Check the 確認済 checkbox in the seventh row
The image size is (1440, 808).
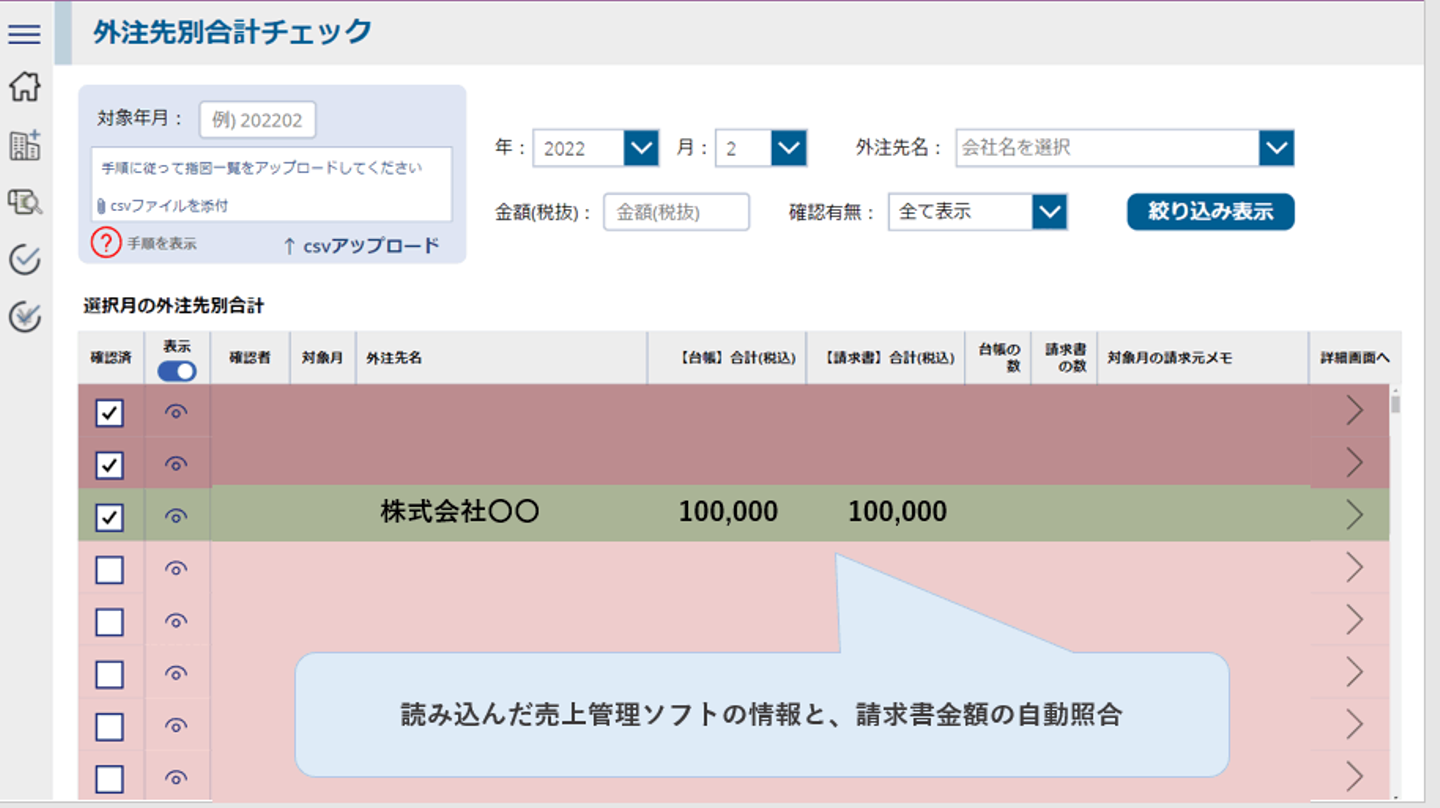tap(109, 726)
